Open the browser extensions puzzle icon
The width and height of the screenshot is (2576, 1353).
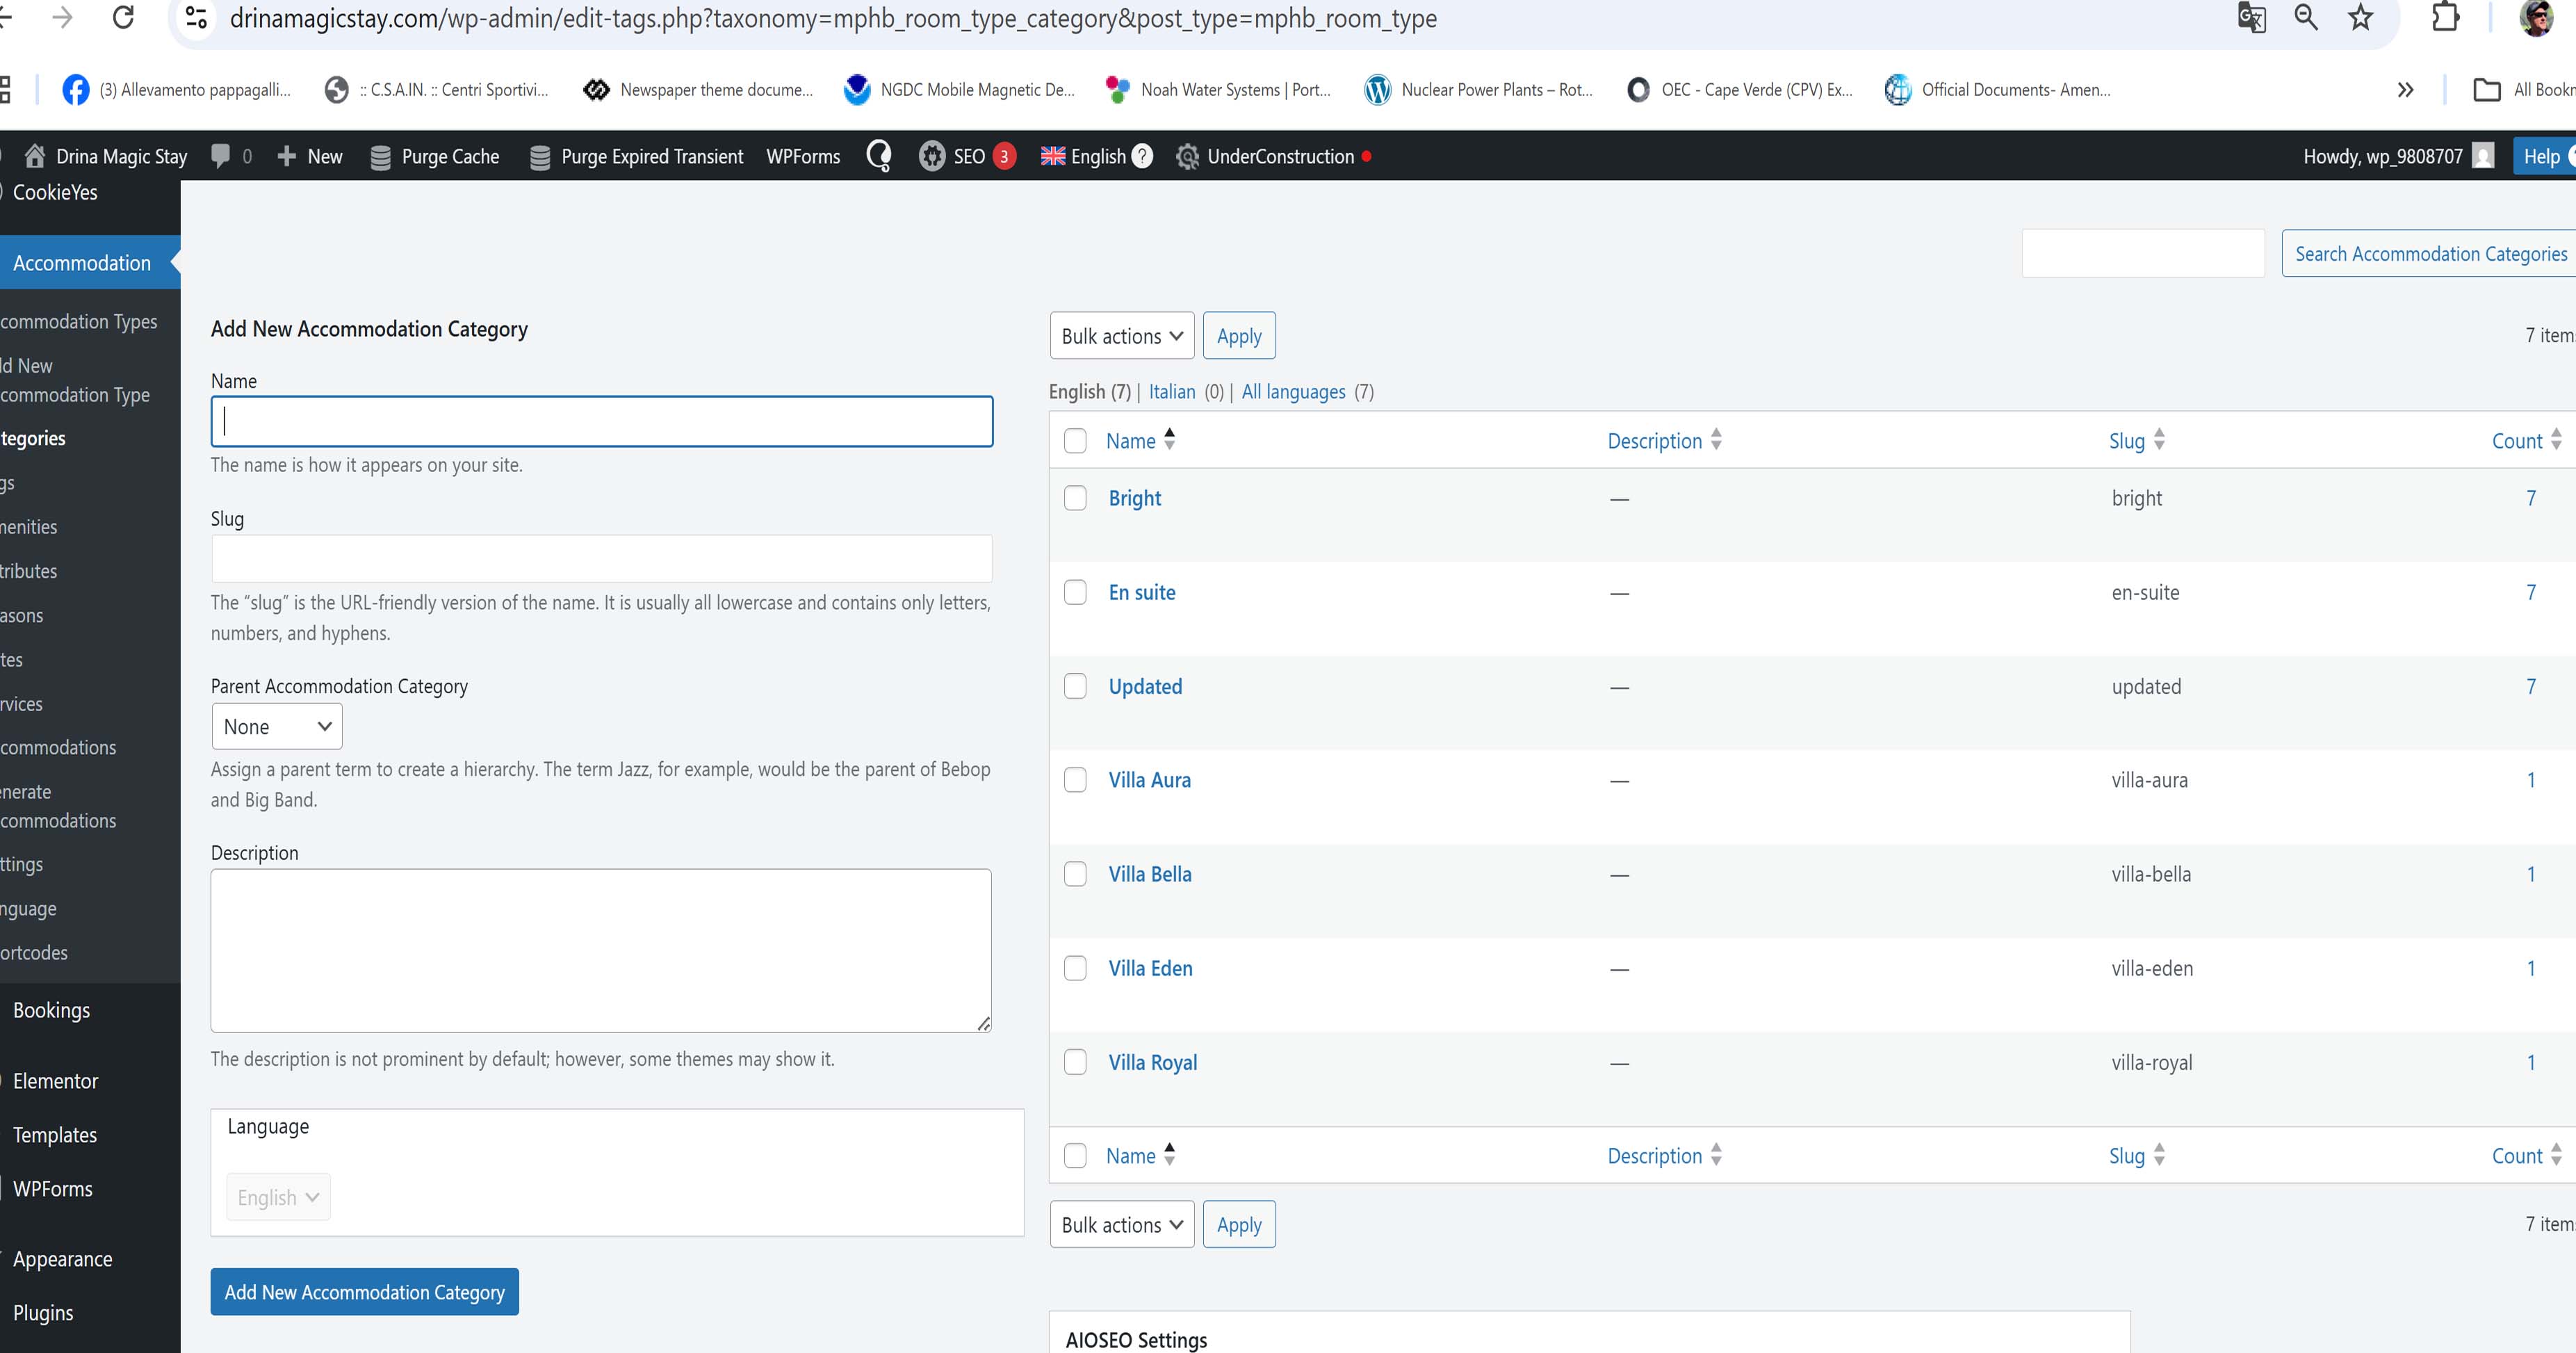[x=2444, y=17]
